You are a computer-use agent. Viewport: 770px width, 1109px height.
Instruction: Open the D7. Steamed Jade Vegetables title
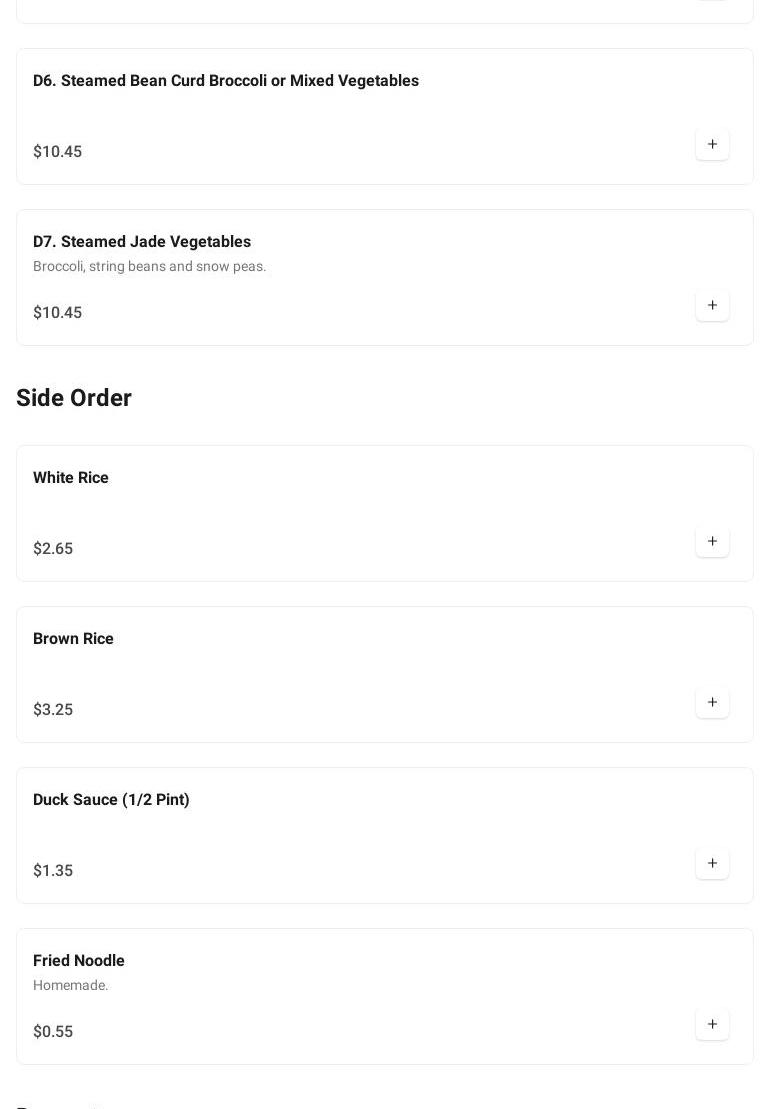(x=142, y=242)
